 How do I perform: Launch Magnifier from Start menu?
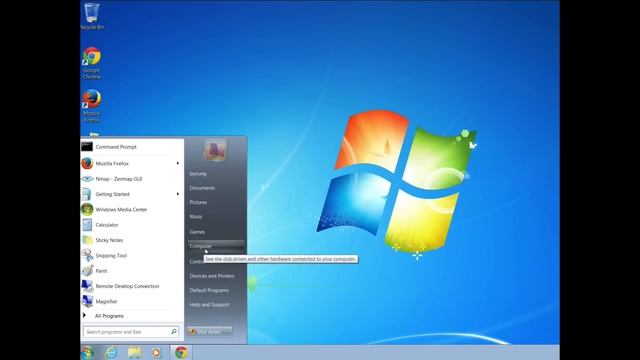[132, 301]
